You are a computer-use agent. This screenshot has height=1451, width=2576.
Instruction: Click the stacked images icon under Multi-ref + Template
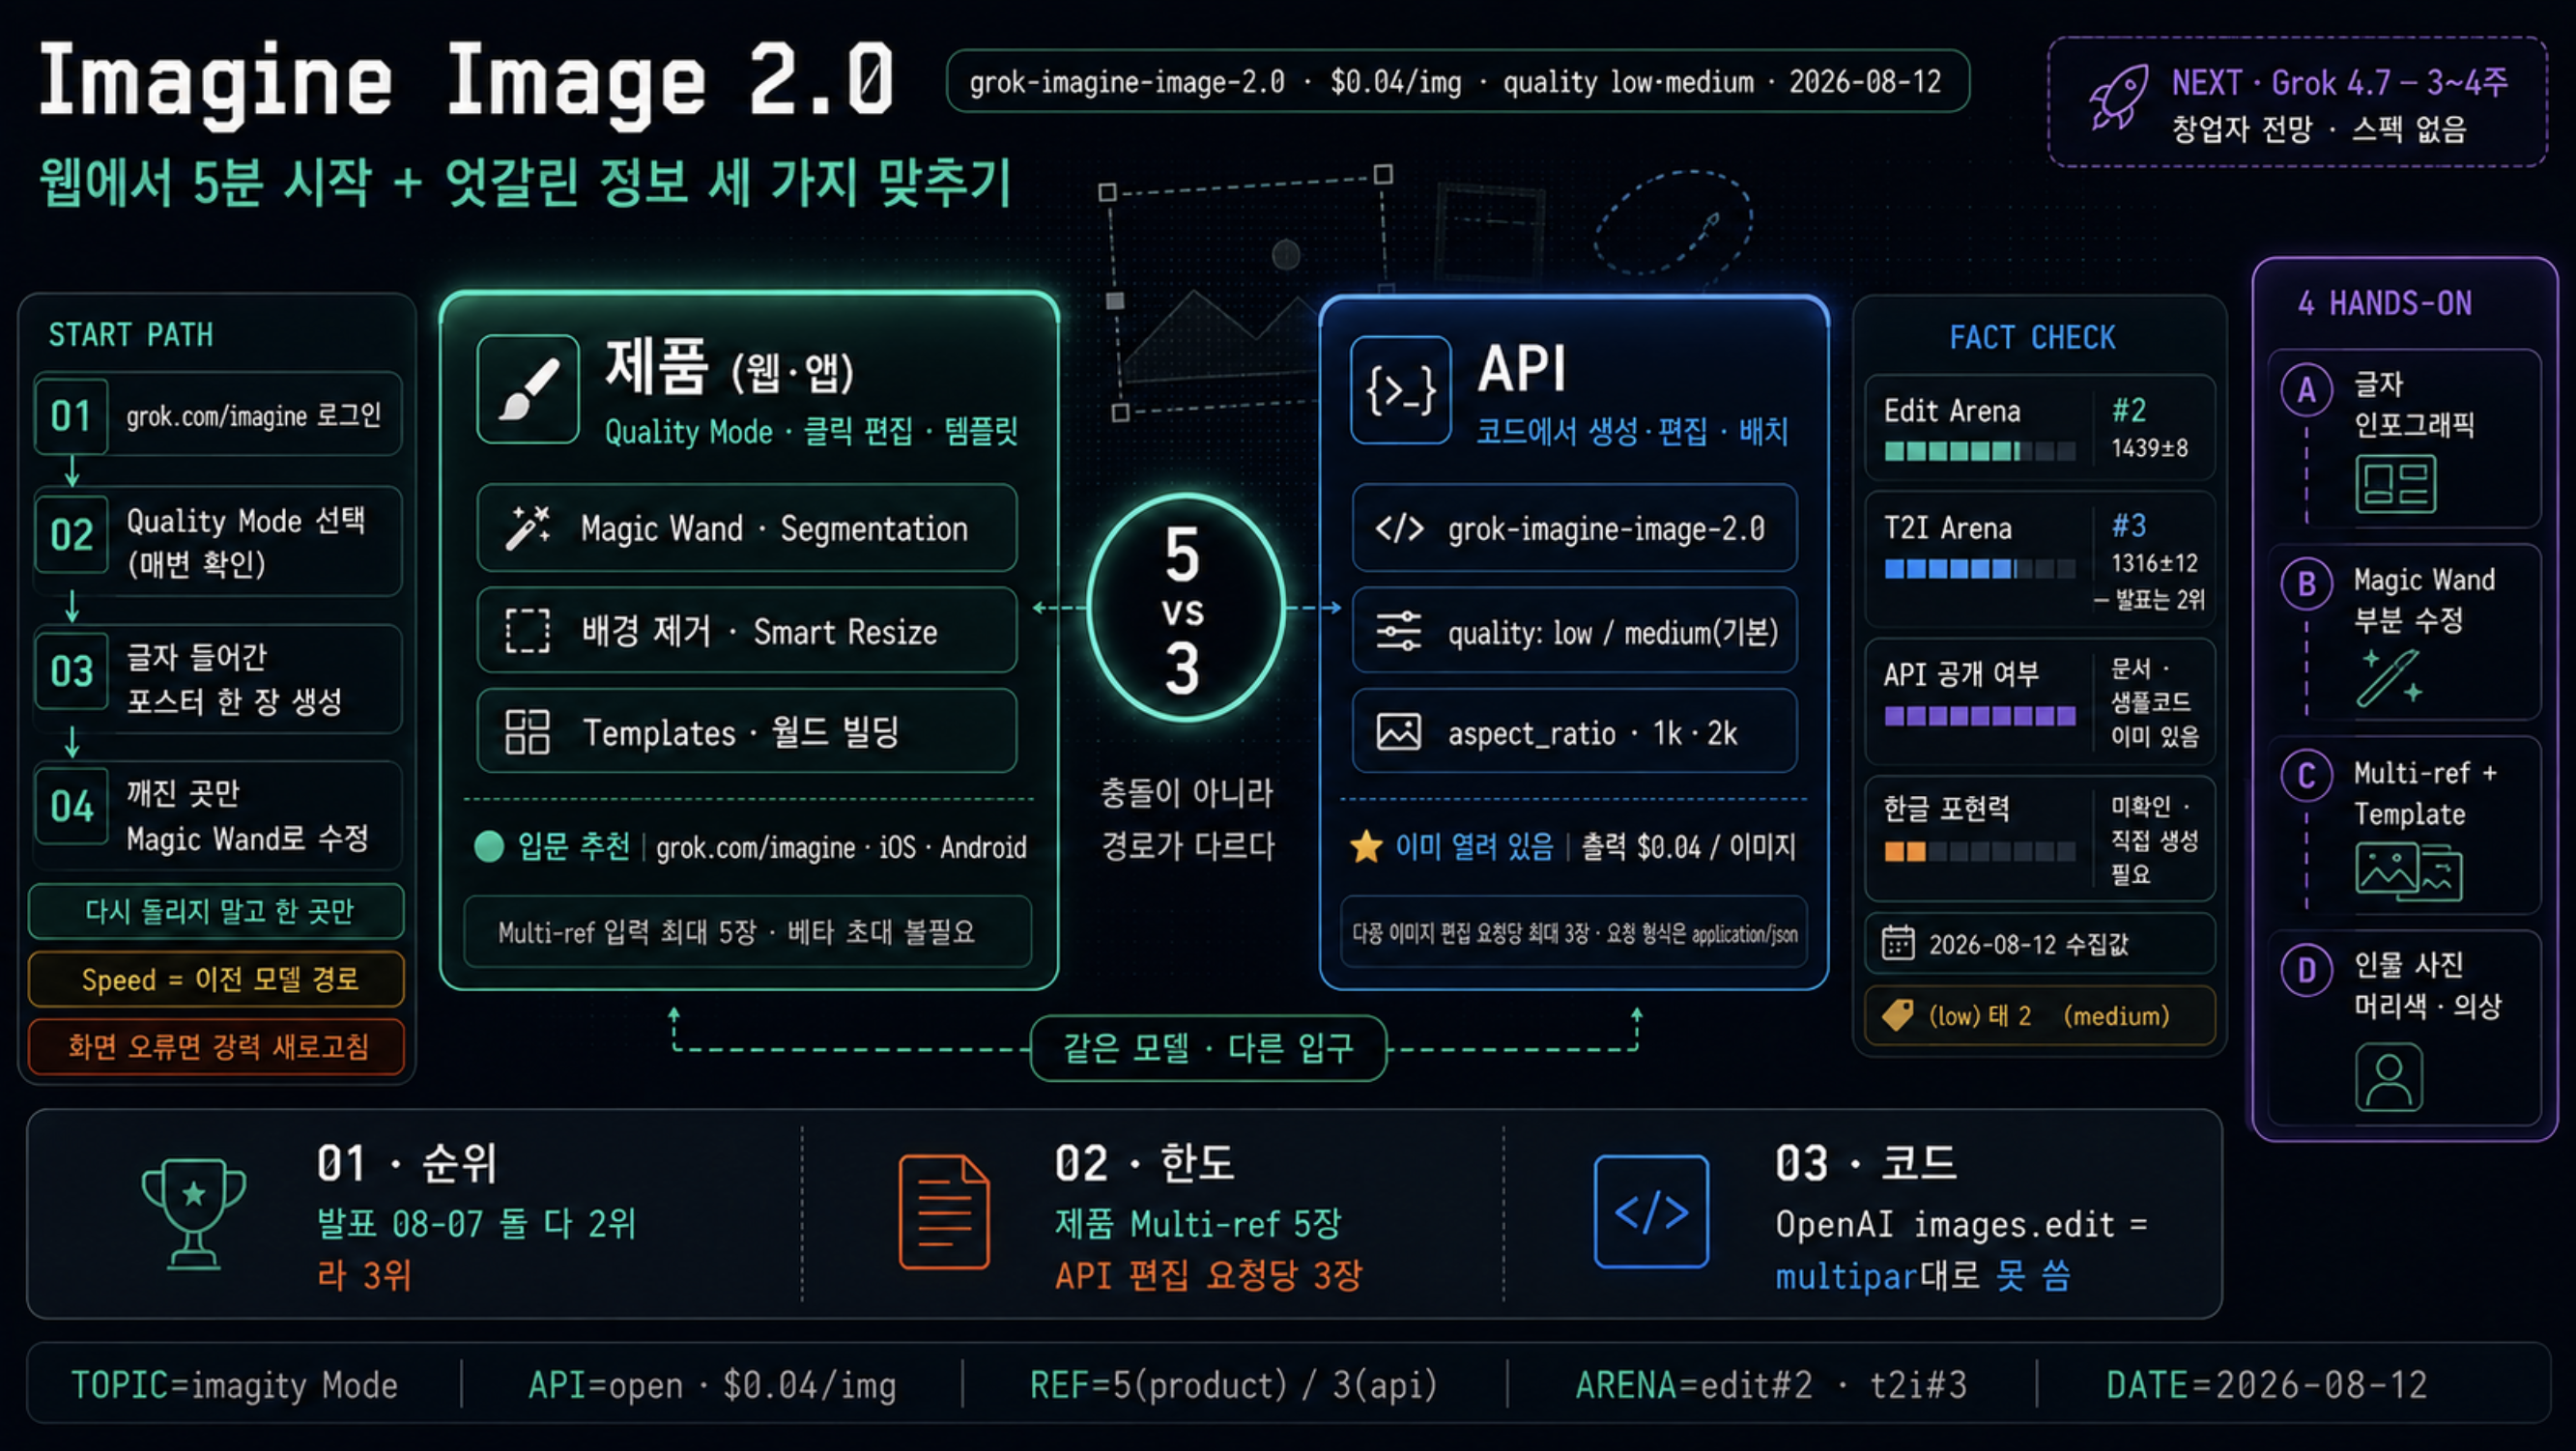2408,870
